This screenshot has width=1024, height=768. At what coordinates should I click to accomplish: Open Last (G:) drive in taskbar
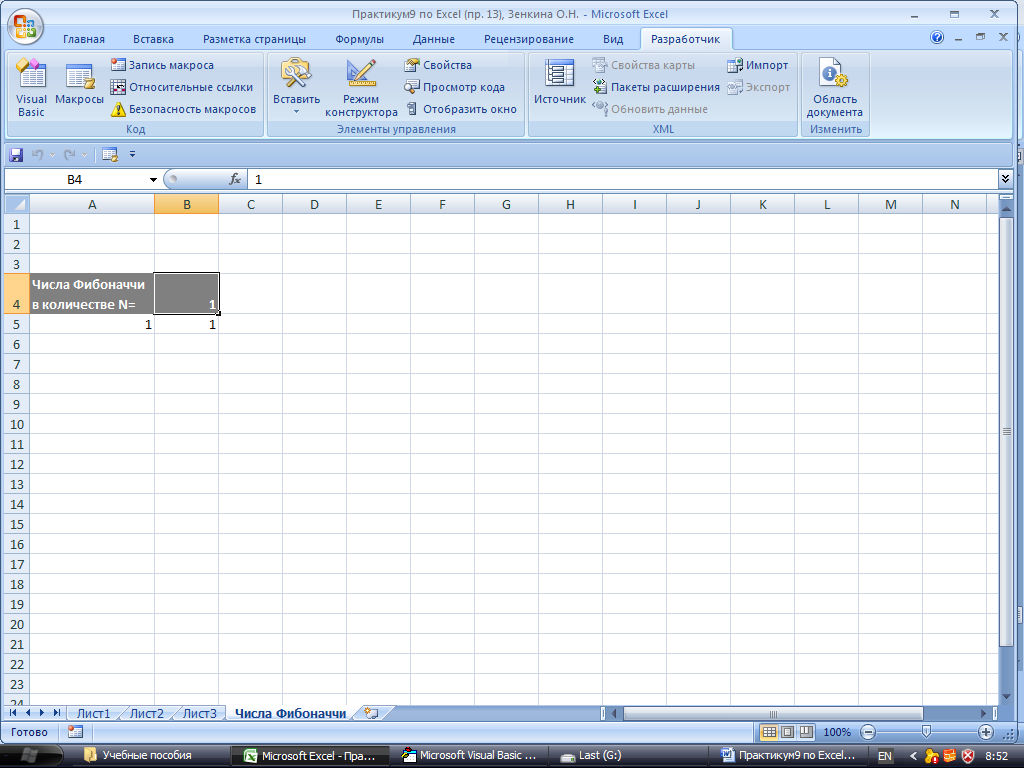[x=591, y=756]
